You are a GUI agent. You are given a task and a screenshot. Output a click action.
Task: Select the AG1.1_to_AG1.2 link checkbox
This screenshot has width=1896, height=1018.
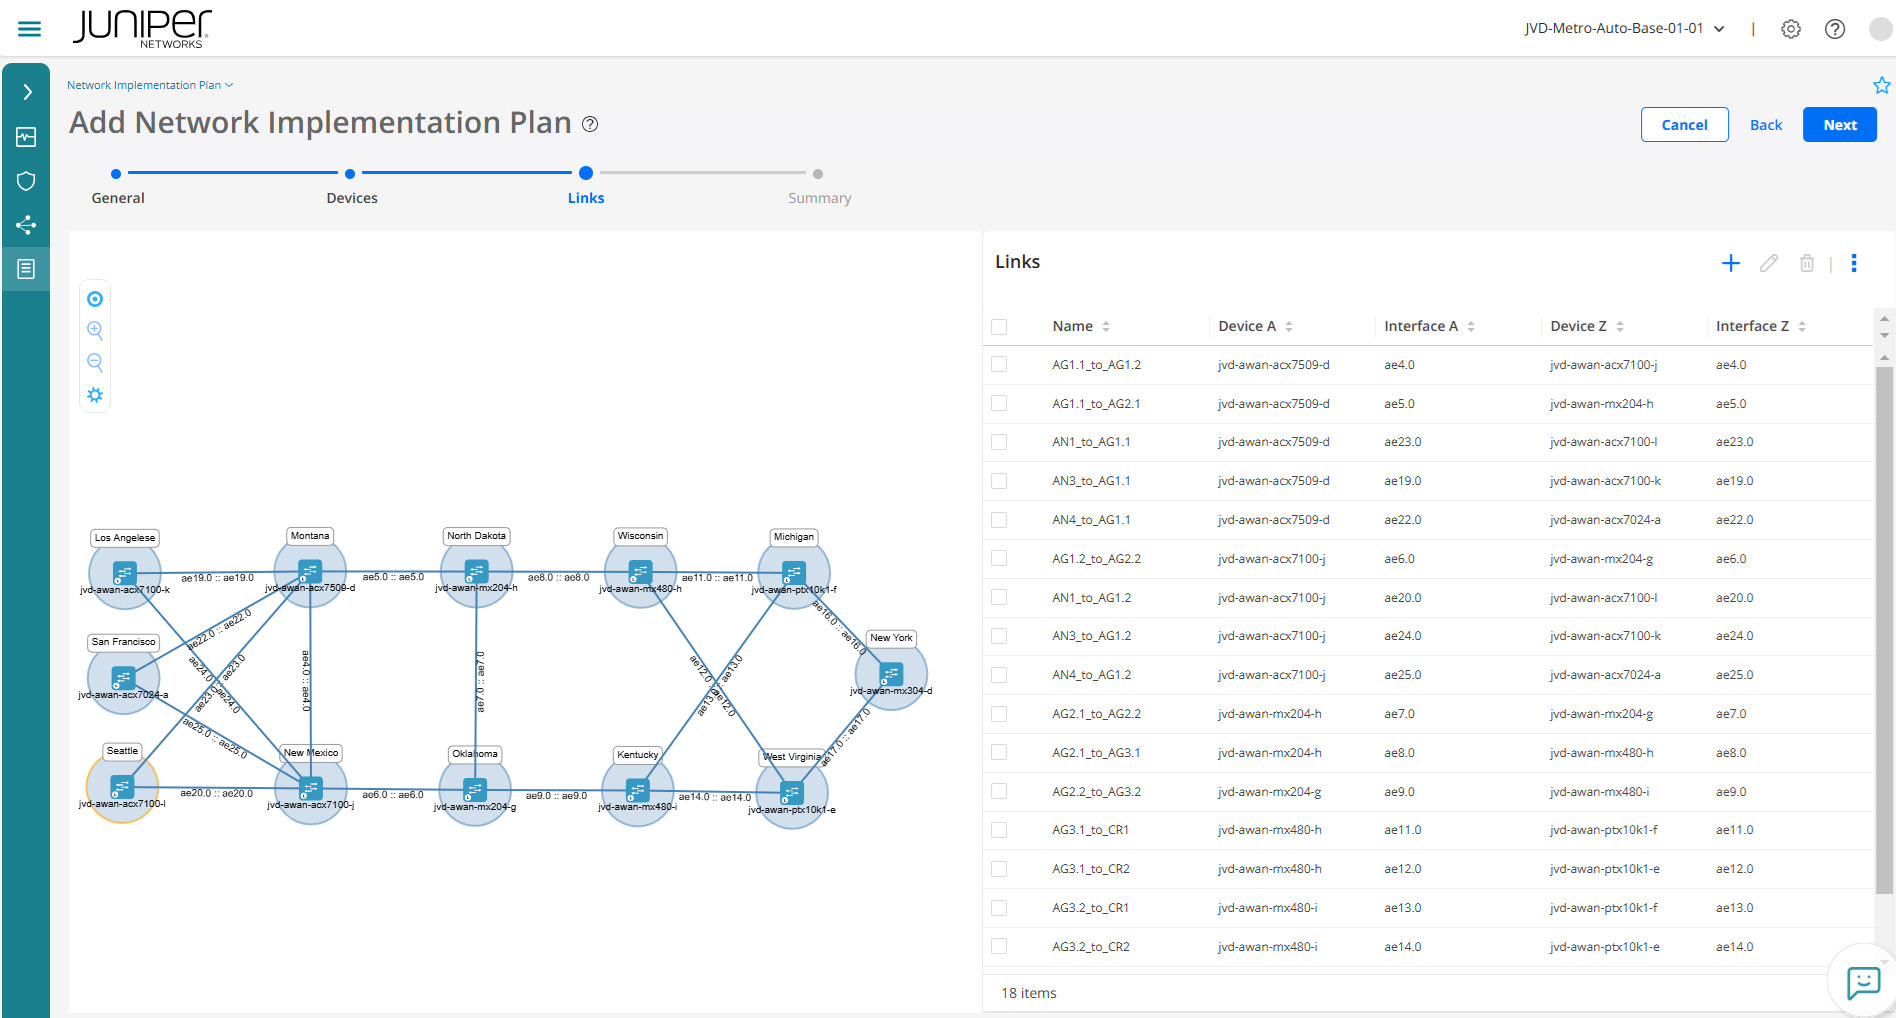(x=999, y=365)
